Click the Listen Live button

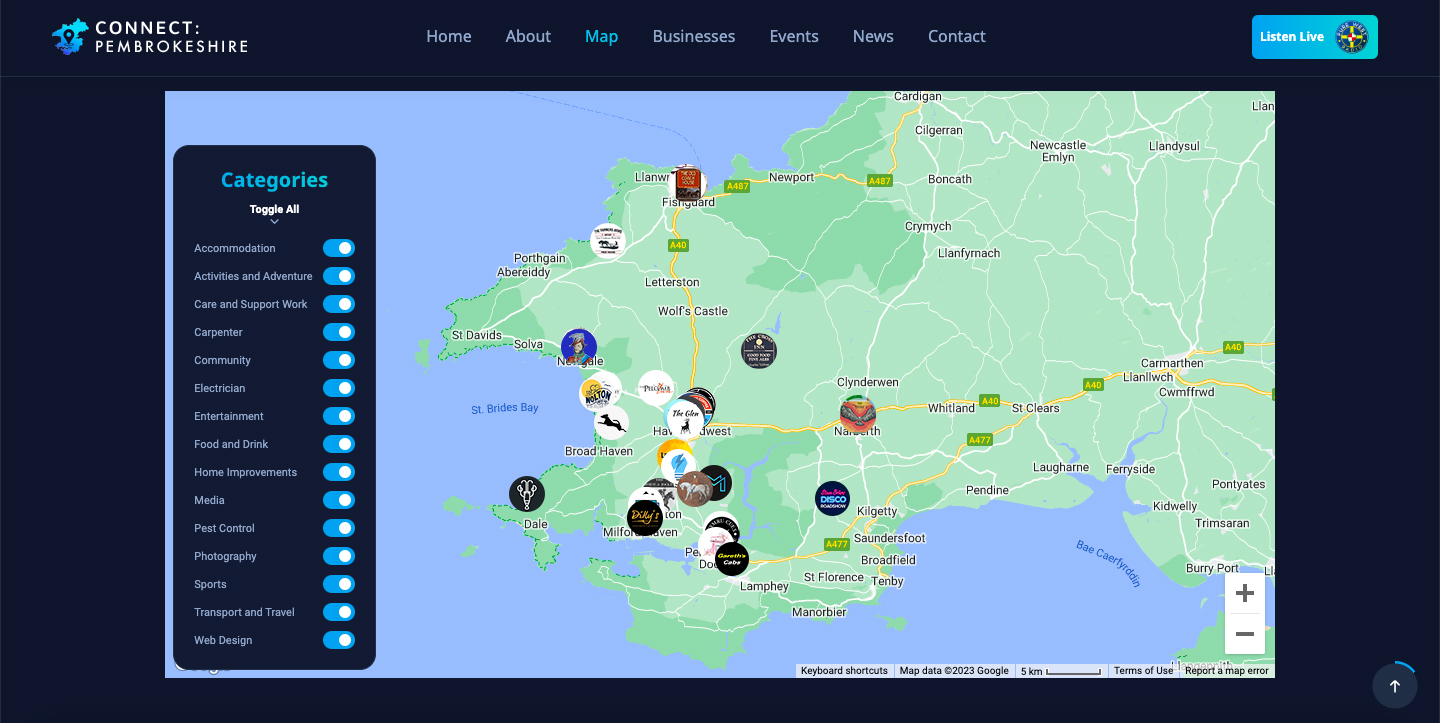pos(1315,37)
